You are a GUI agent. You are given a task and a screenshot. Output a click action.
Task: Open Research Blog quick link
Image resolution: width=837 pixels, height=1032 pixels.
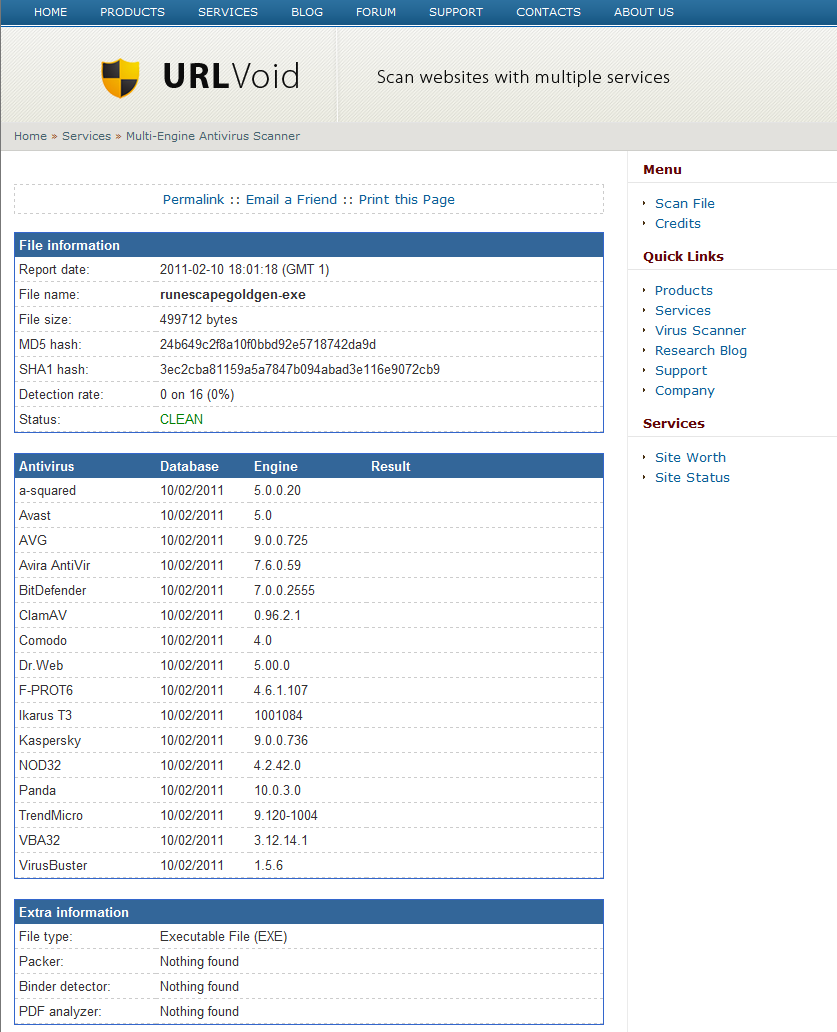click(701, 351)
